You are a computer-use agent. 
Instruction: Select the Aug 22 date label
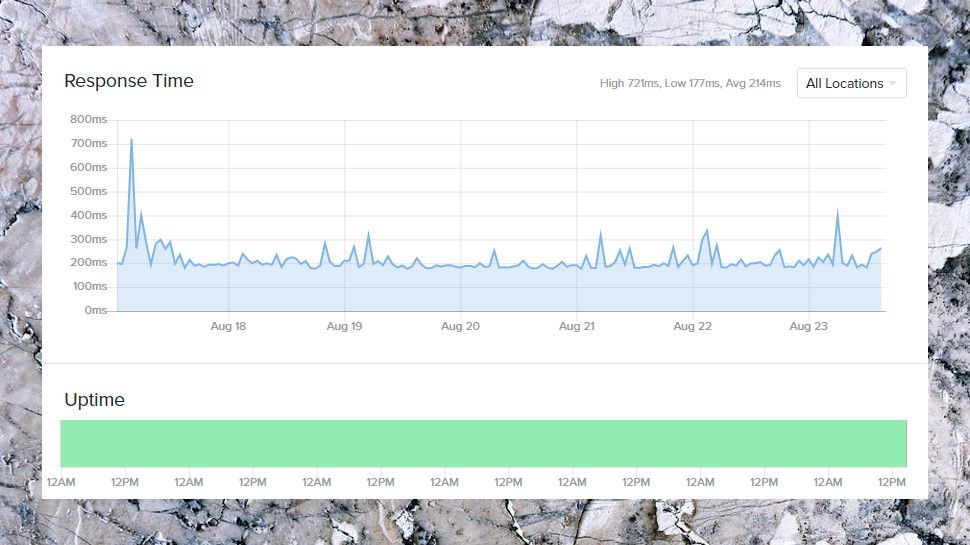click(x=692, y=326)
